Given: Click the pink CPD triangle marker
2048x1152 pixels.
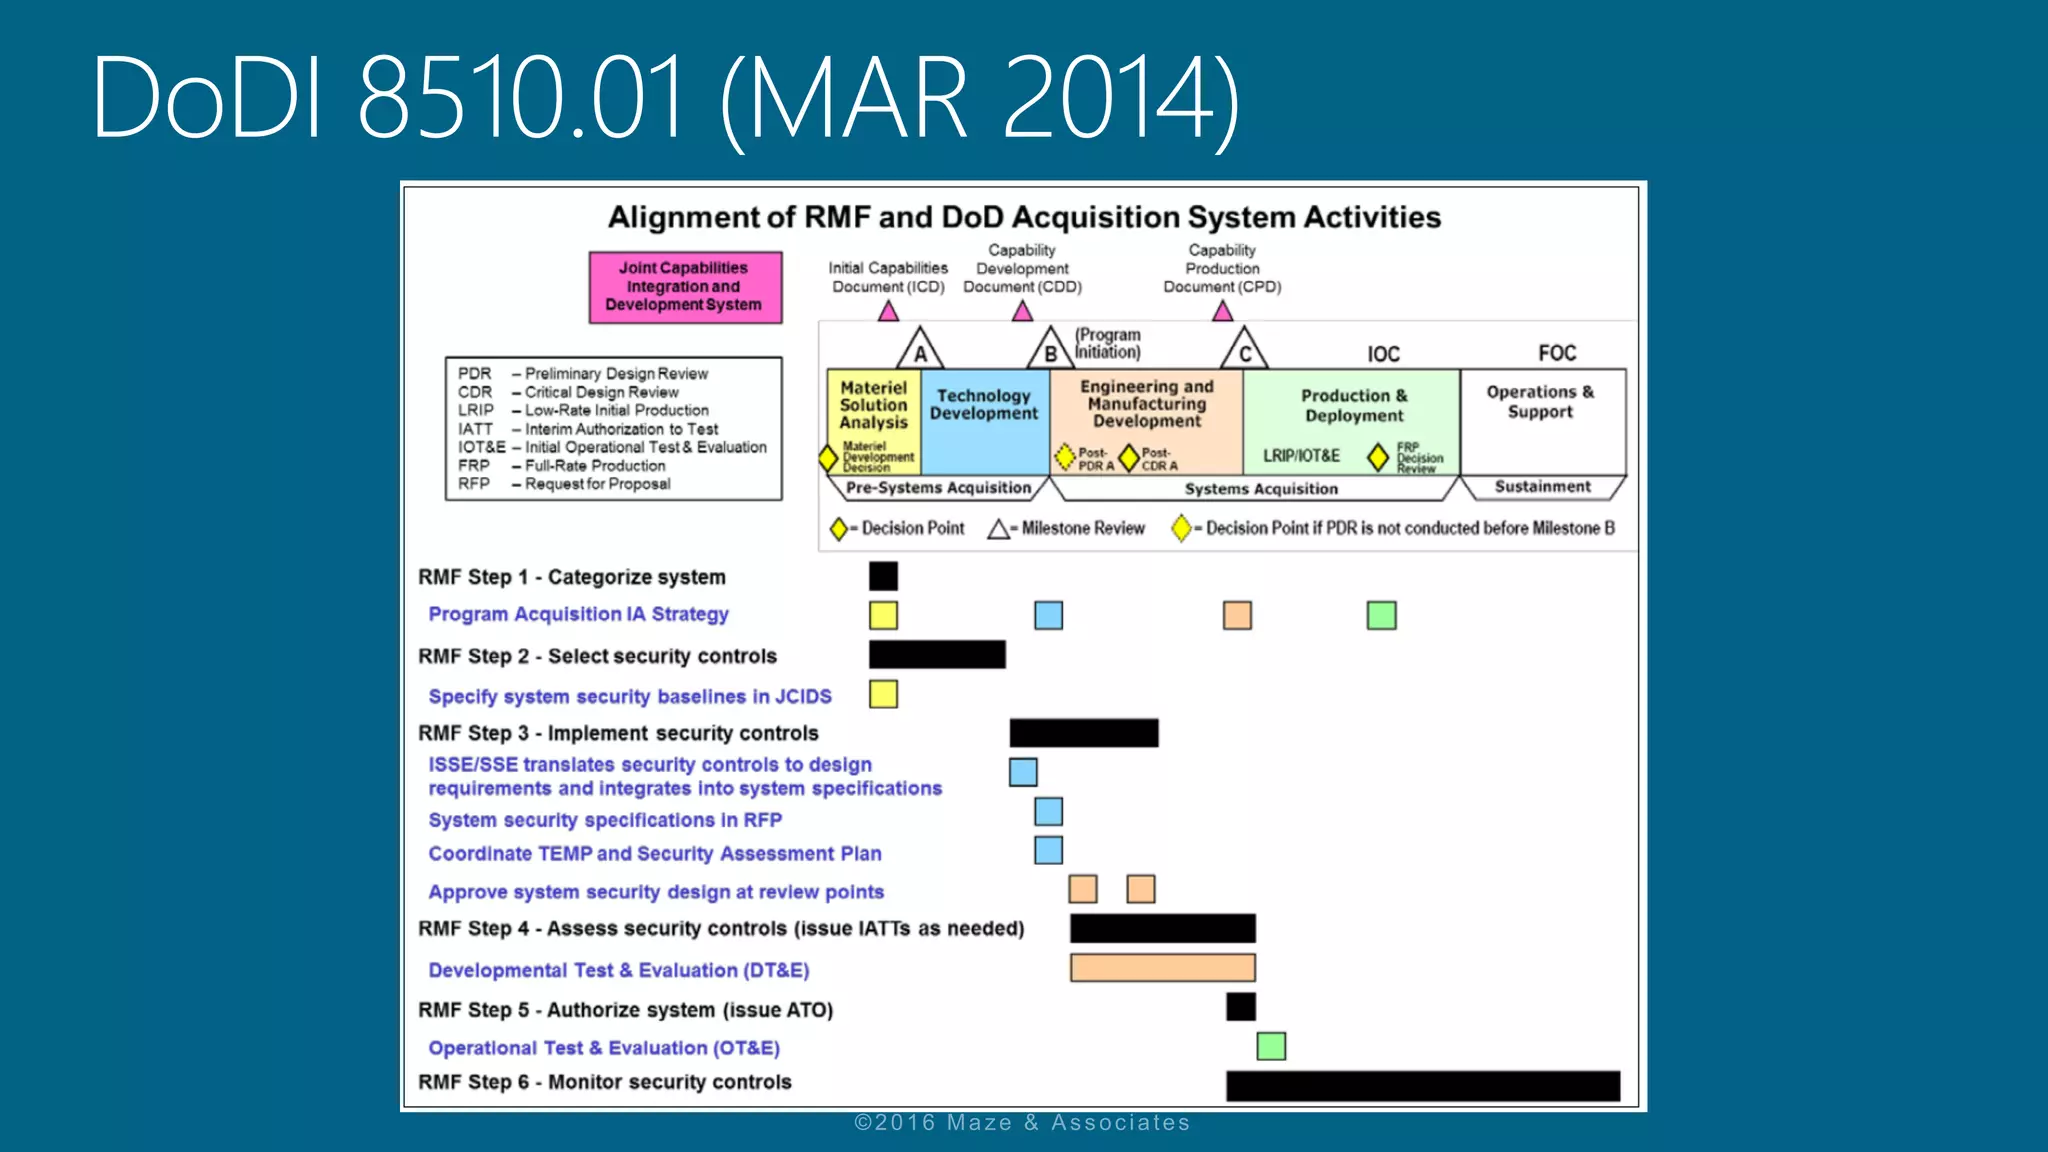Looking at the screenshot, I should [1222, 312].
